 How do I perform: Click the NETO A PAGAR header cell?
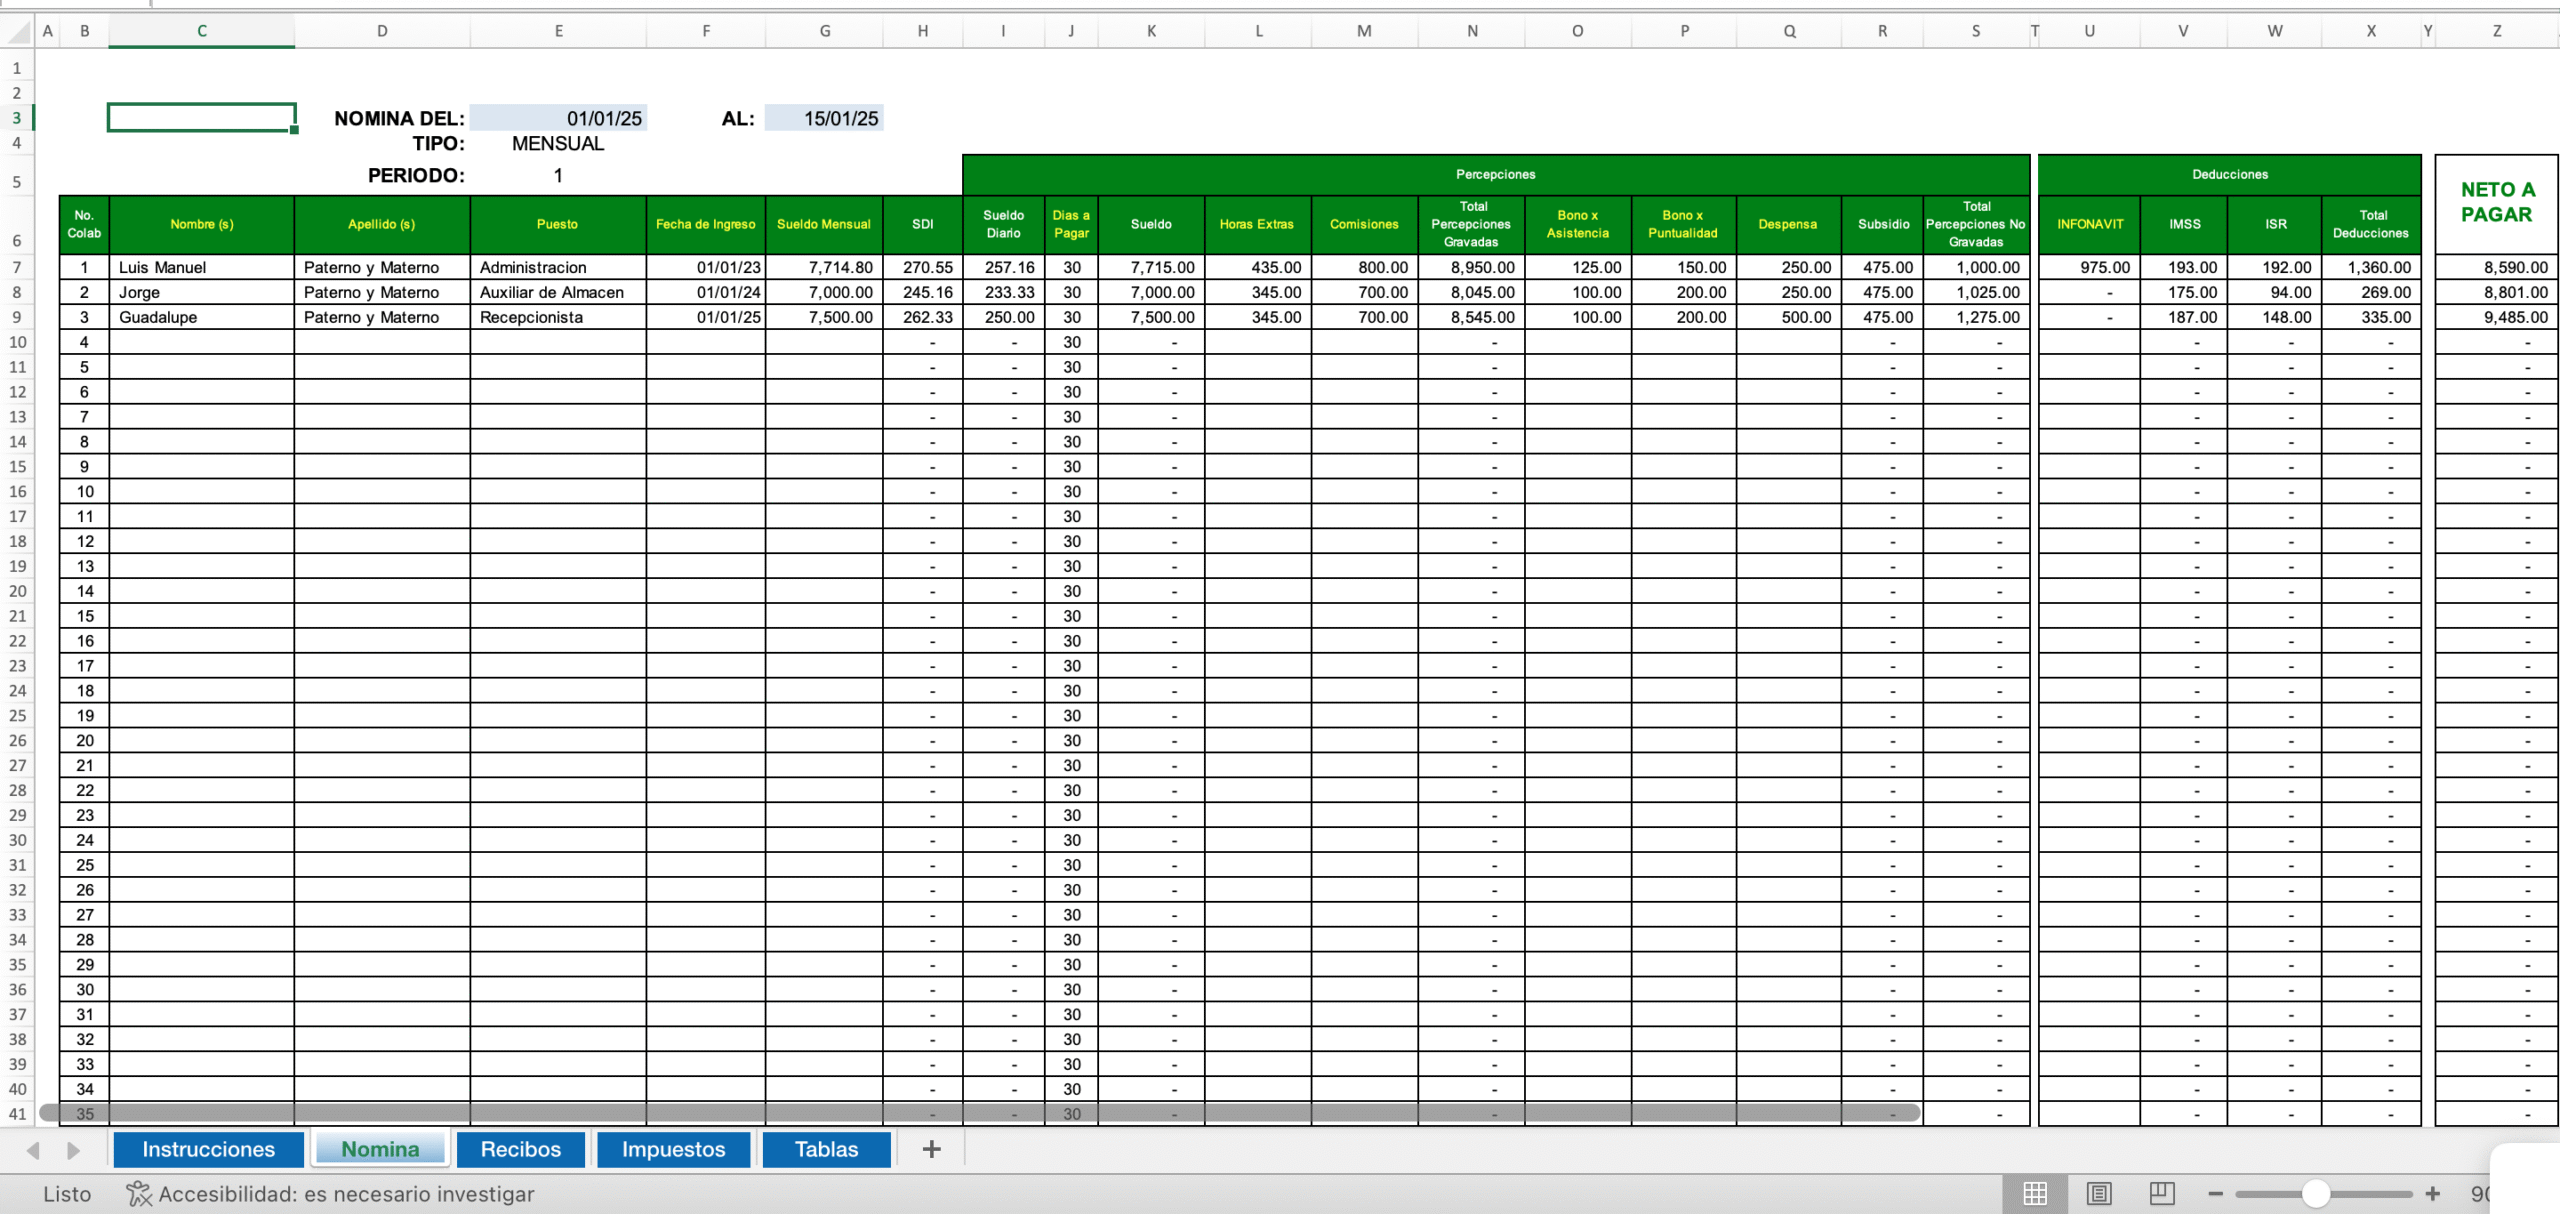pyautogui.click(x=2496, y=203)
